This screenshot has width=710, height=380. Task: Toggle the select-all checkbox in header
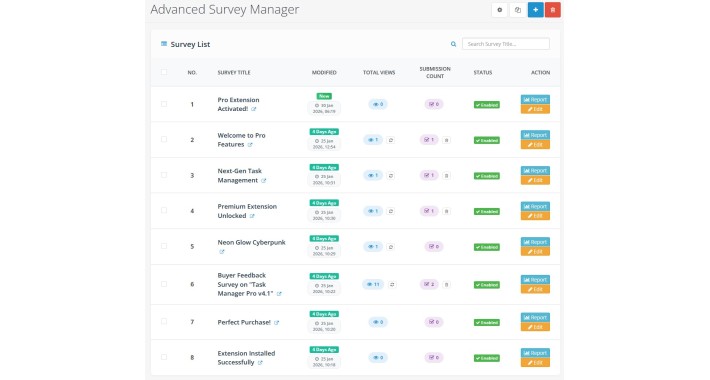click(164, 72)
